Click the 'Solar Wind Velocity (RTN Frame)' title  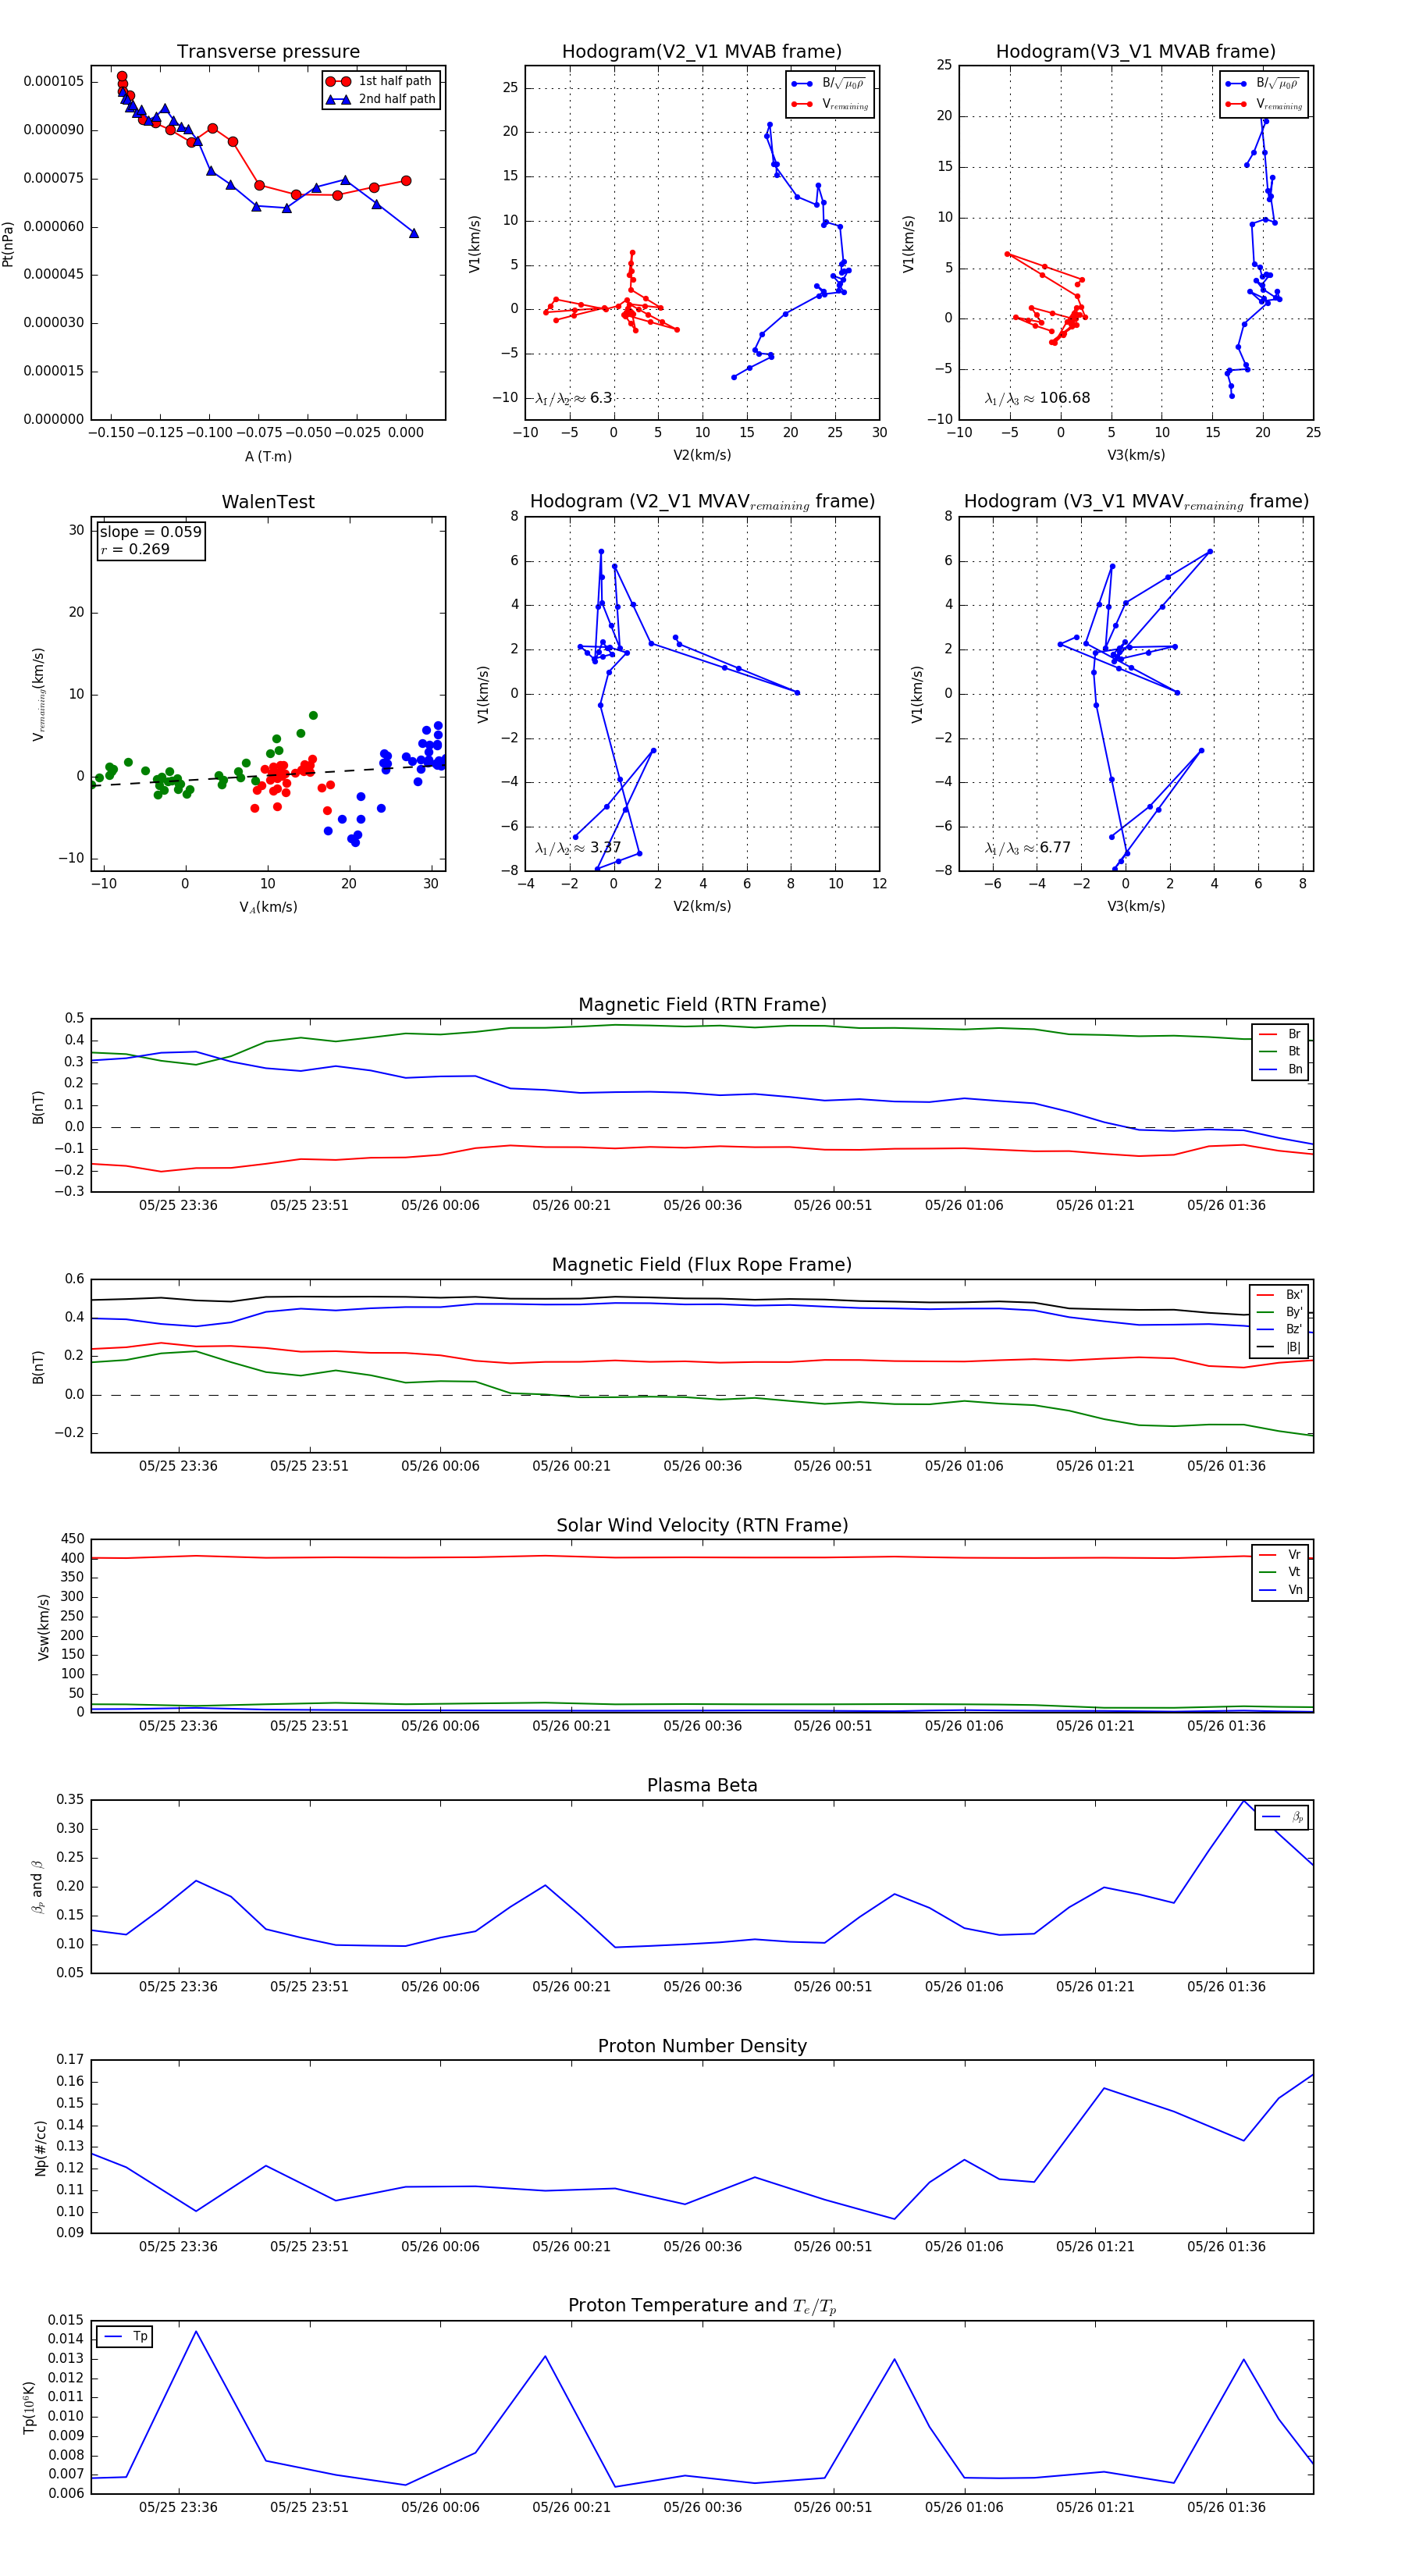click(702, 1525)
